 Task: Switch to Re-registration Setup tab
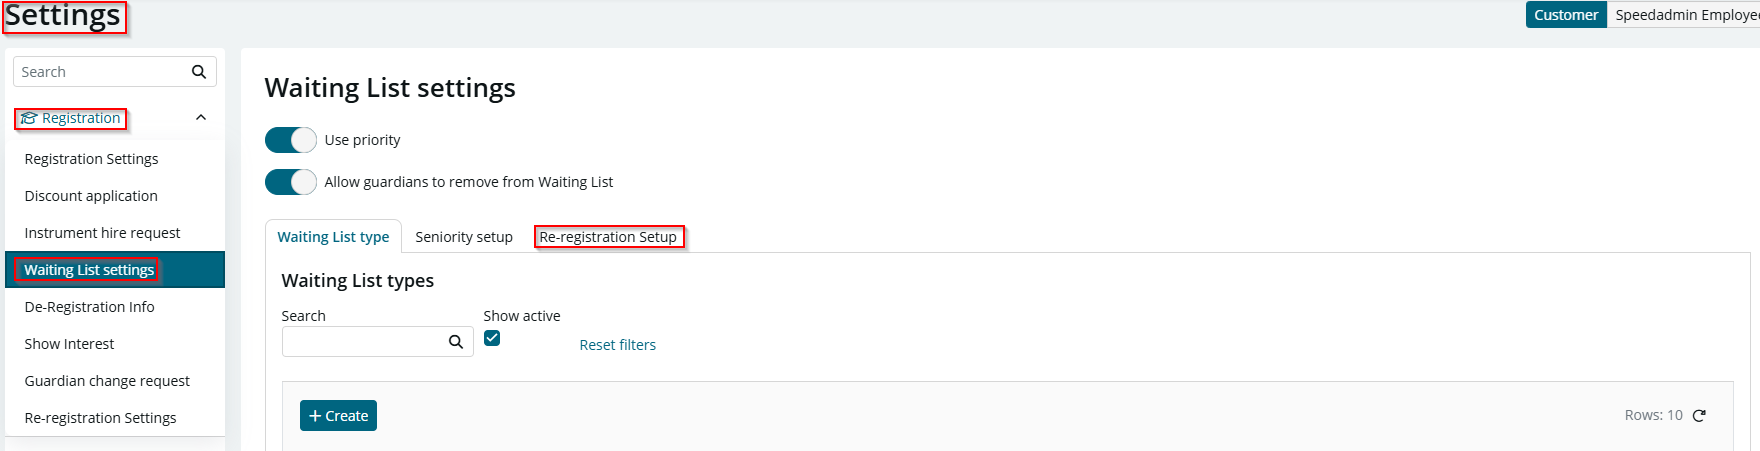tap(608, 237)
